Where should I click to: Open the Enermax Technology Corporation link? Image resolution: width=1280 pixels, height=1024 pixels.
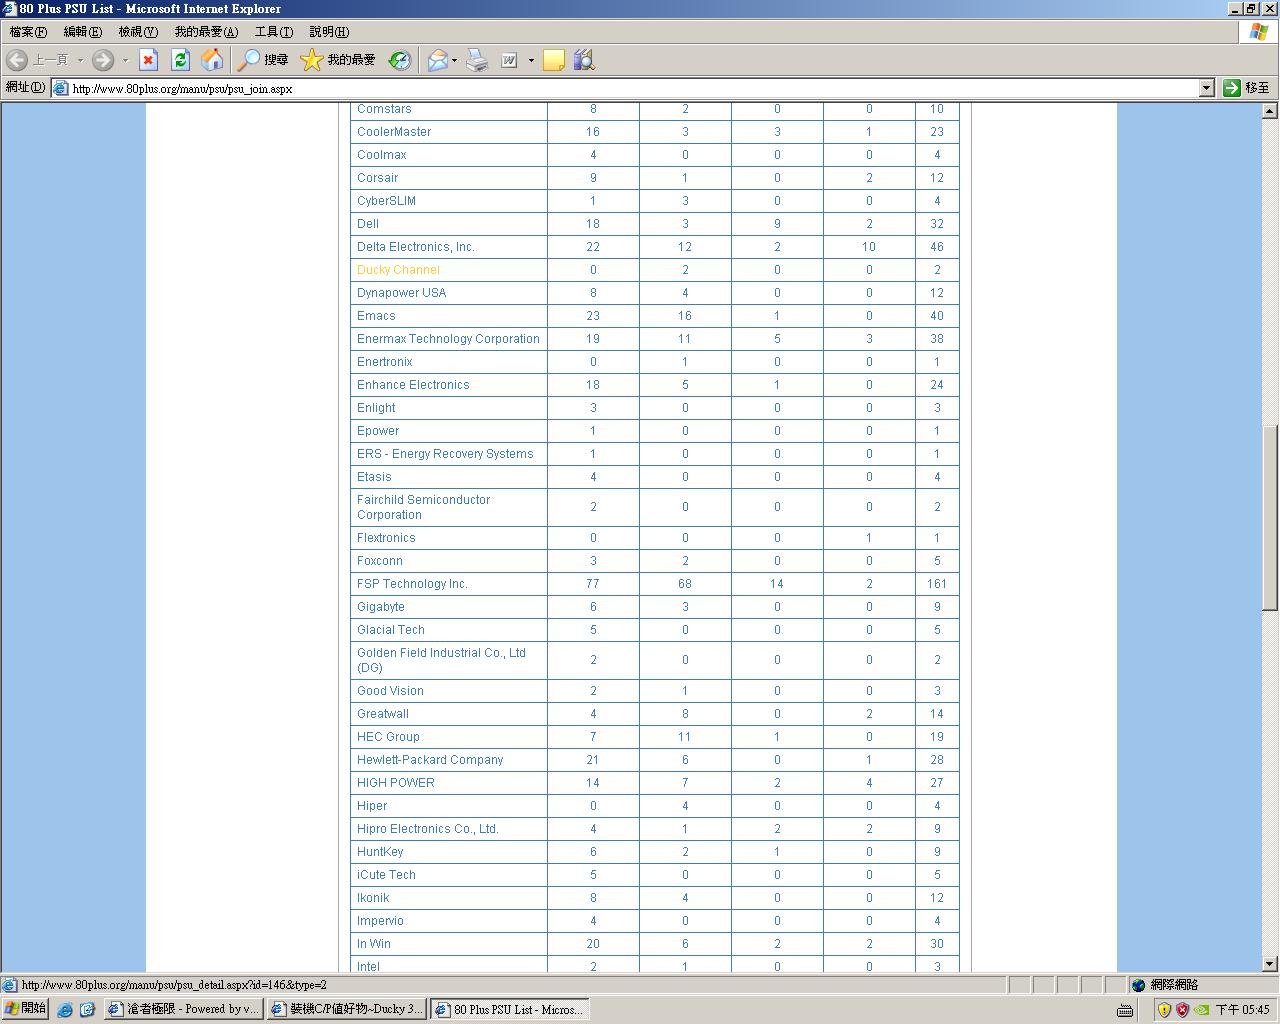click(x=448, y=339)
